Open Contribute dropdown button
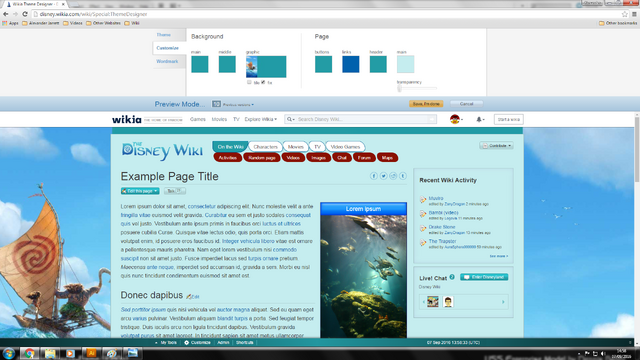The width and height of the screenshot is (640, 360). 496,145
